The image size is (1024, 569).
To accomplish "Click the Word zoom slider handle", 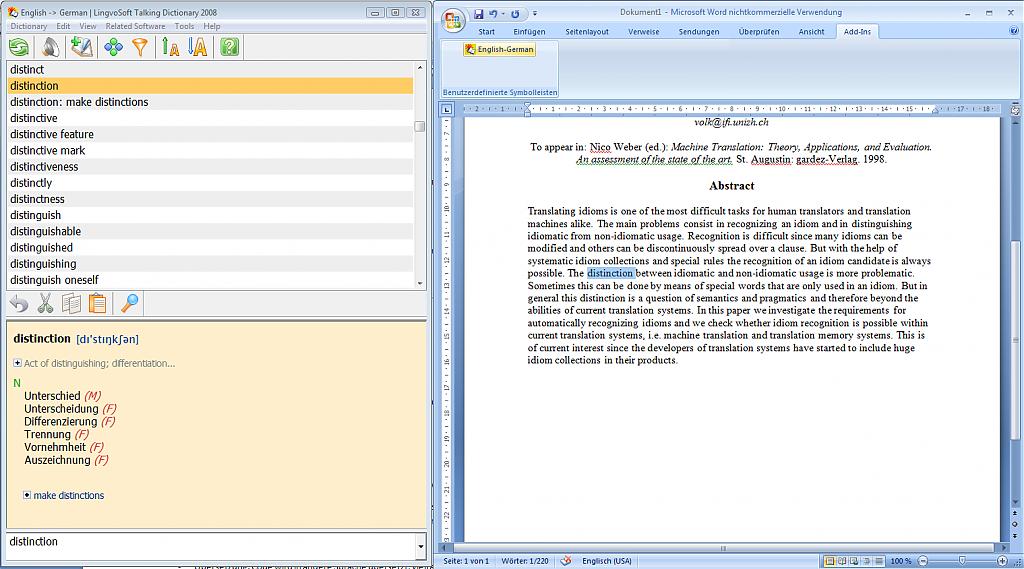I will [962, 561].
